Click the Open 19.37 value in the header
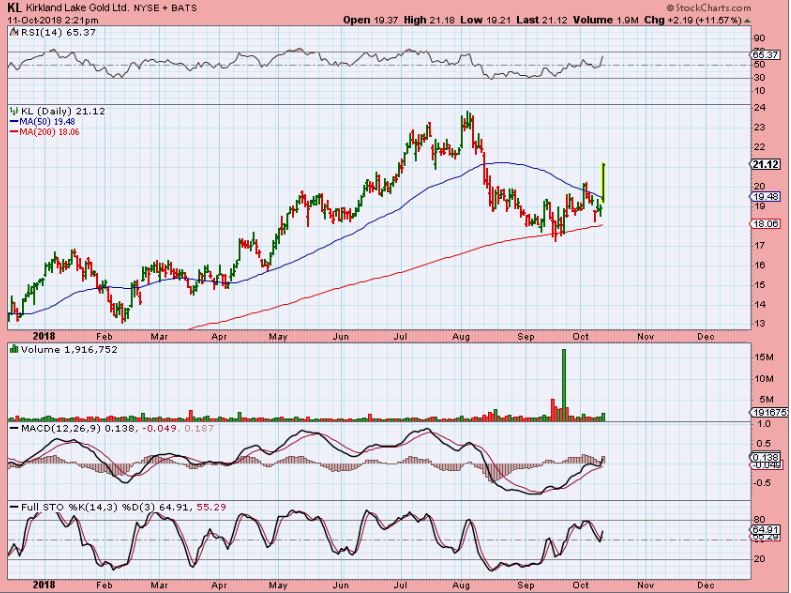This screenshot has width=791, height=593. (371, 20)
